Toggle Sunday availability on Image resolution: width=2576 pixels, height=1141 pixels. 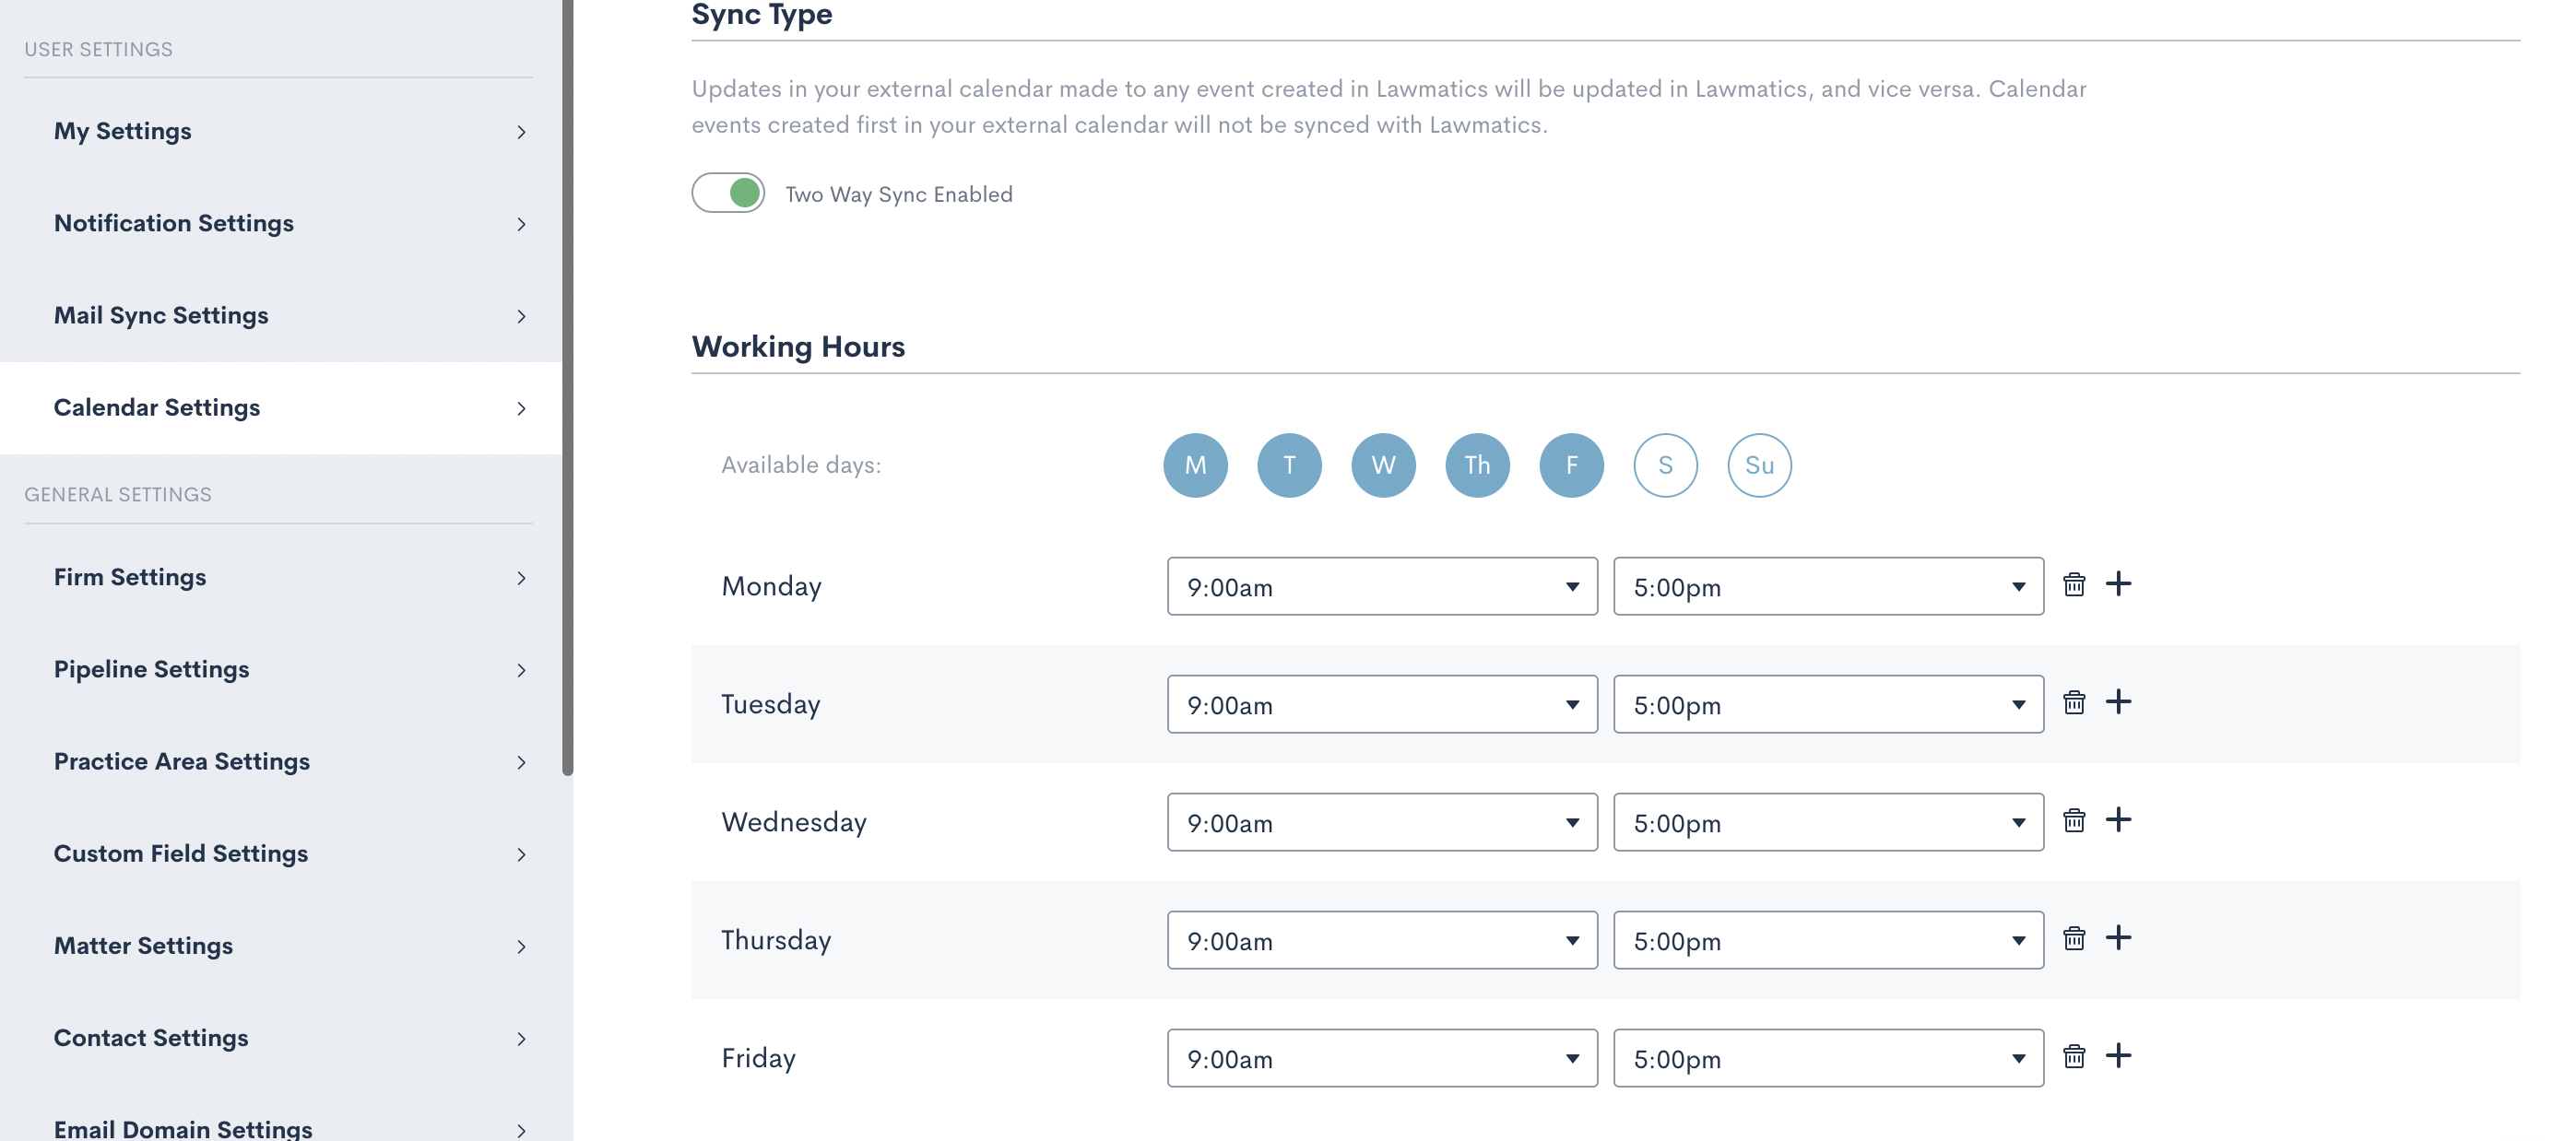1759,465
